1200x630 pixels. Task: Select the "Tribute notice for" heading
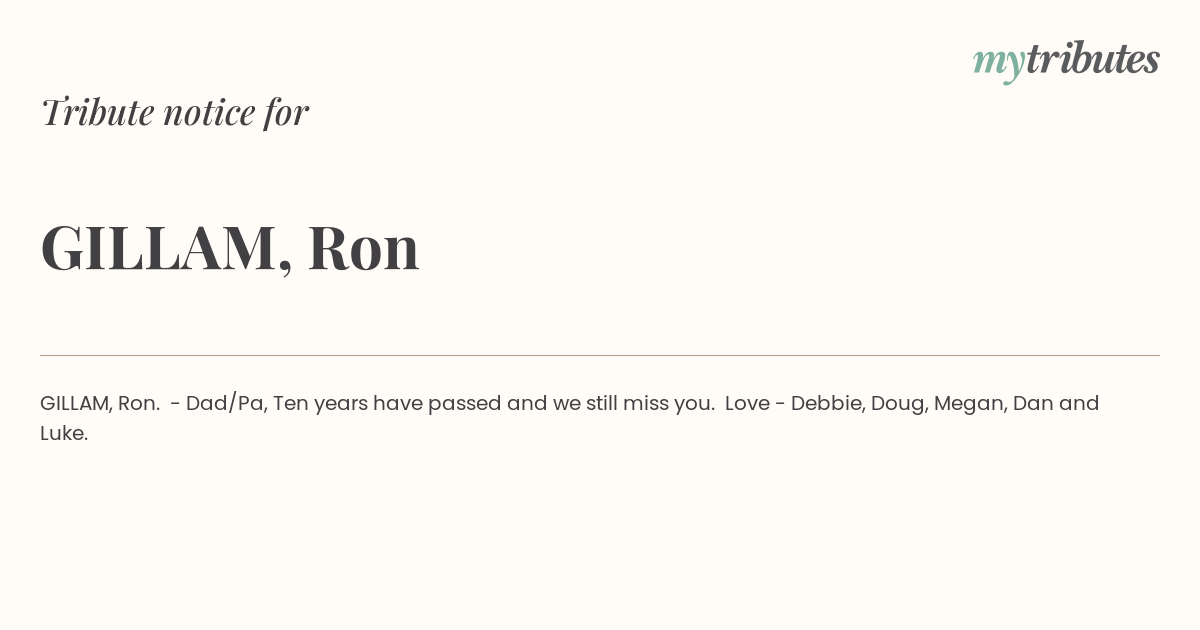click(175, 112)
